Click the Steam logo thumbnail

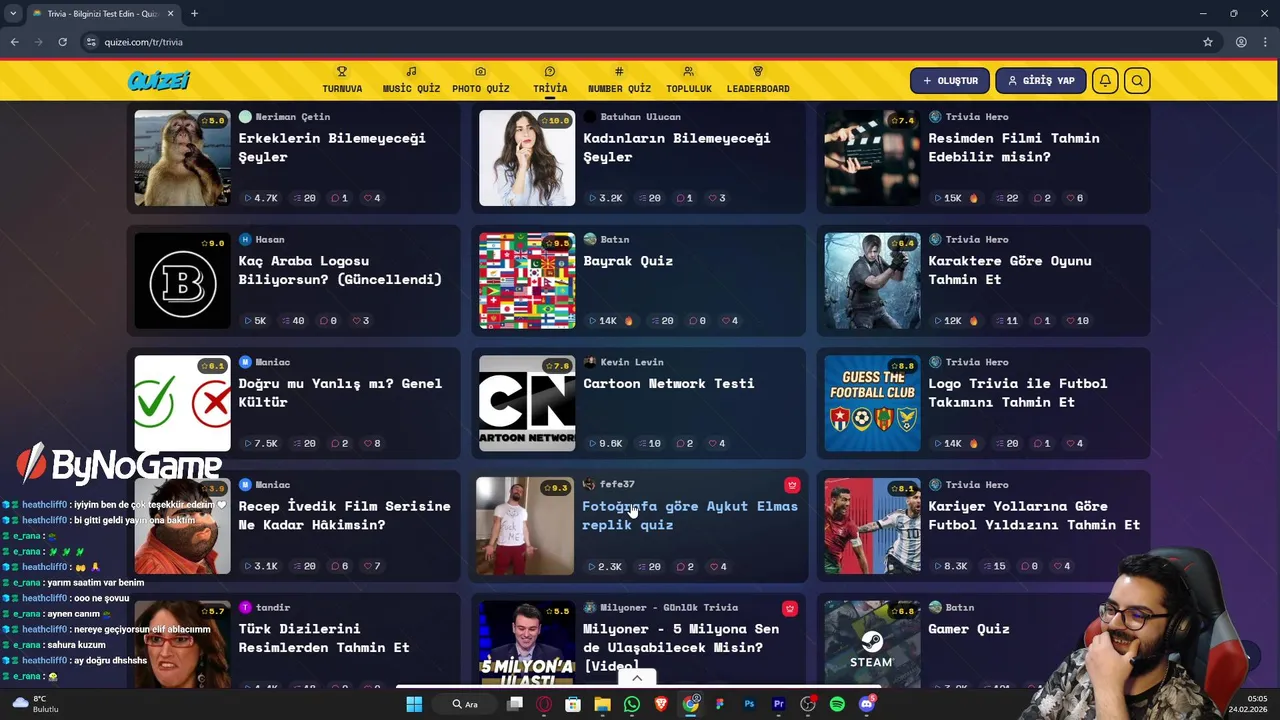(872, 643)
